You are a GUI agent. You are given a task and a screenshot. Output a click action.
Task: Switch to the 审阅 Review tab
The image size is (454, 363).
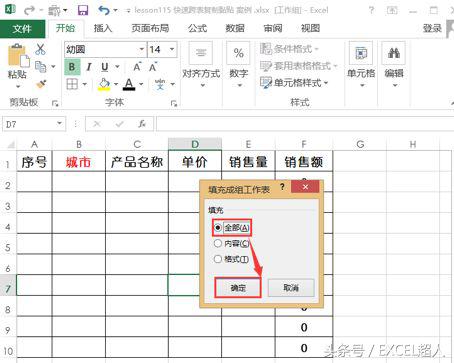point(273,28)
